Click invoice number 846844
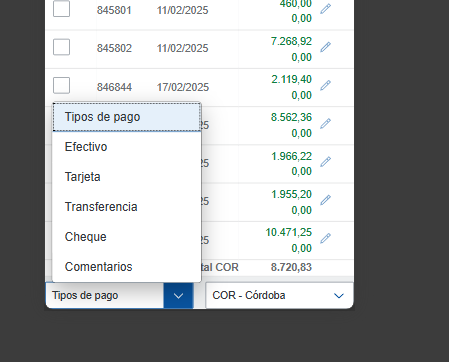Screen dimensions: 449x362 coord(114,87)
